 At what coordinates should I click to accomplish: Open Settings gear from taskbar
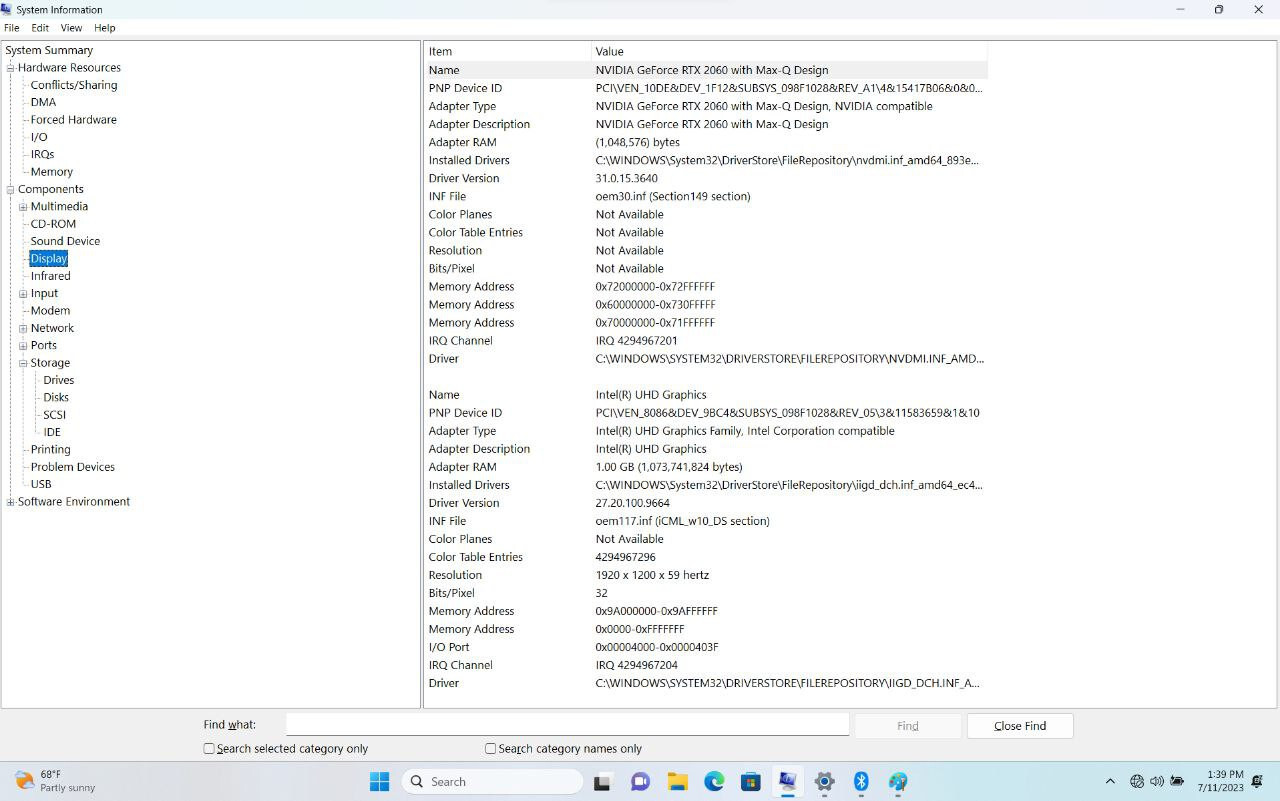point(824,782)
